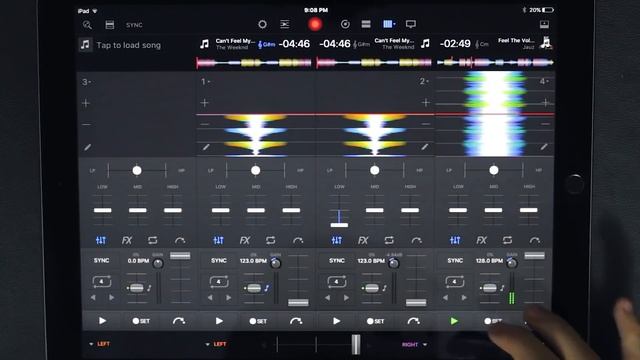Double deck 1 loop with right arrow
The width and height of the screenshot is (640, 360).
pyautogui.click(x=229, y=298)
